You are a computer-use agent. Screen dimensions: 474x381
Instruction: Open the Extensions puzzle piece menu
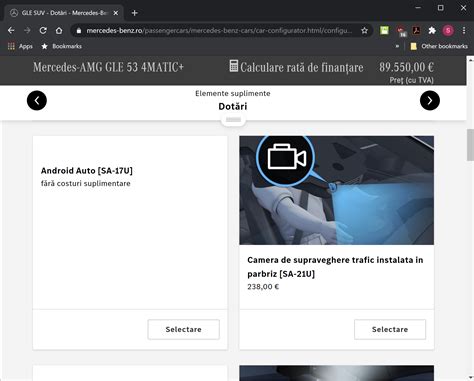(x=432, y=31)
